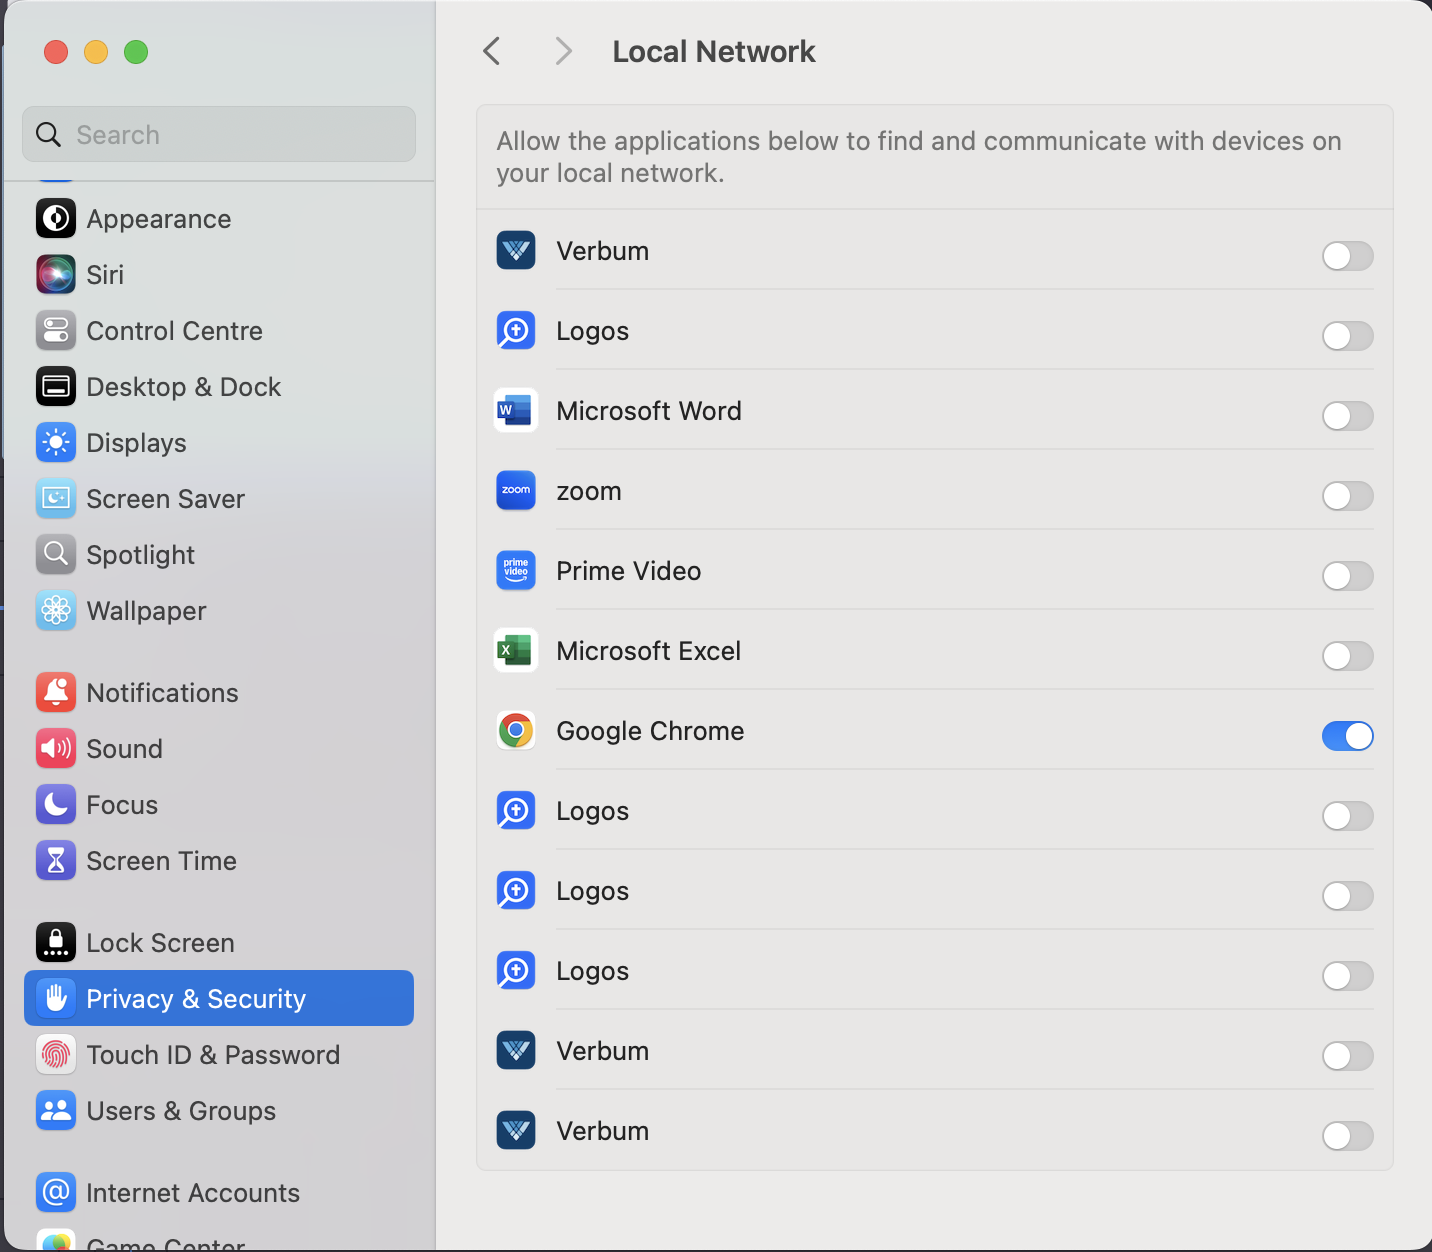Select Sound text in sidebar

click(125, 749)
